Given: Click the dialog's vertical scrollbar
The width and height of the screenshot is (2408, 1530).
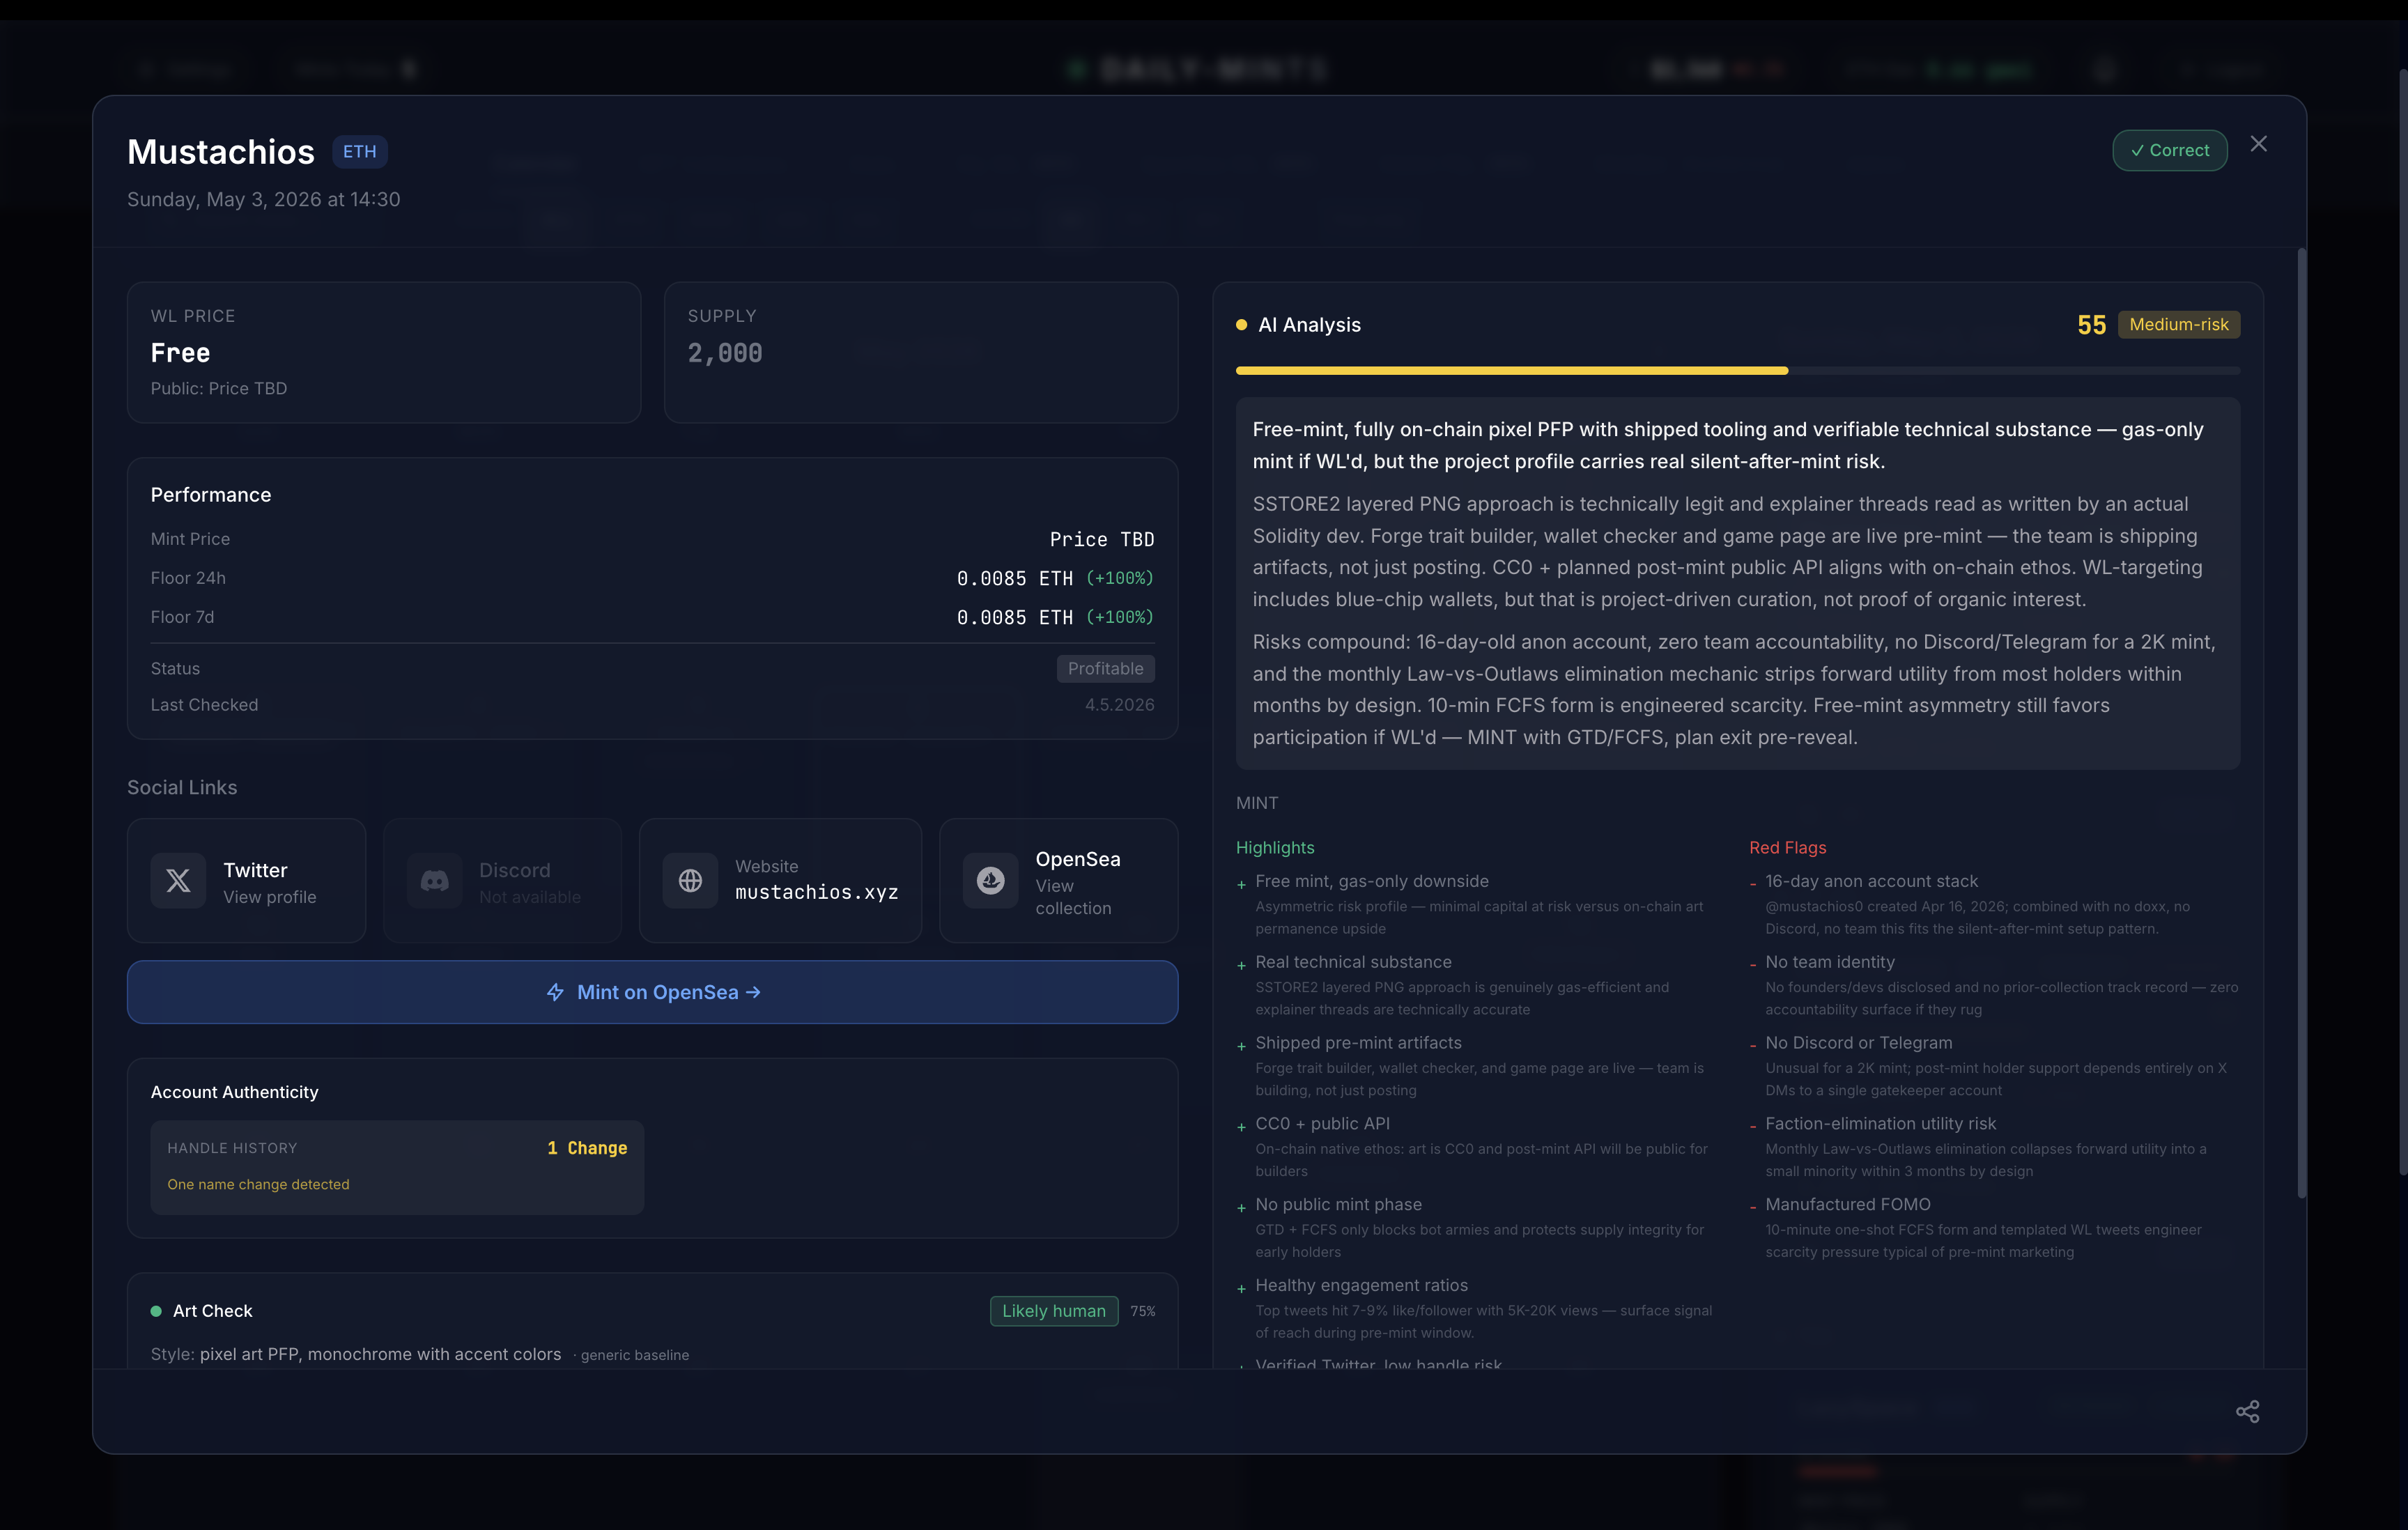Looking at the screenshot, I should (x=2301, y=722).
